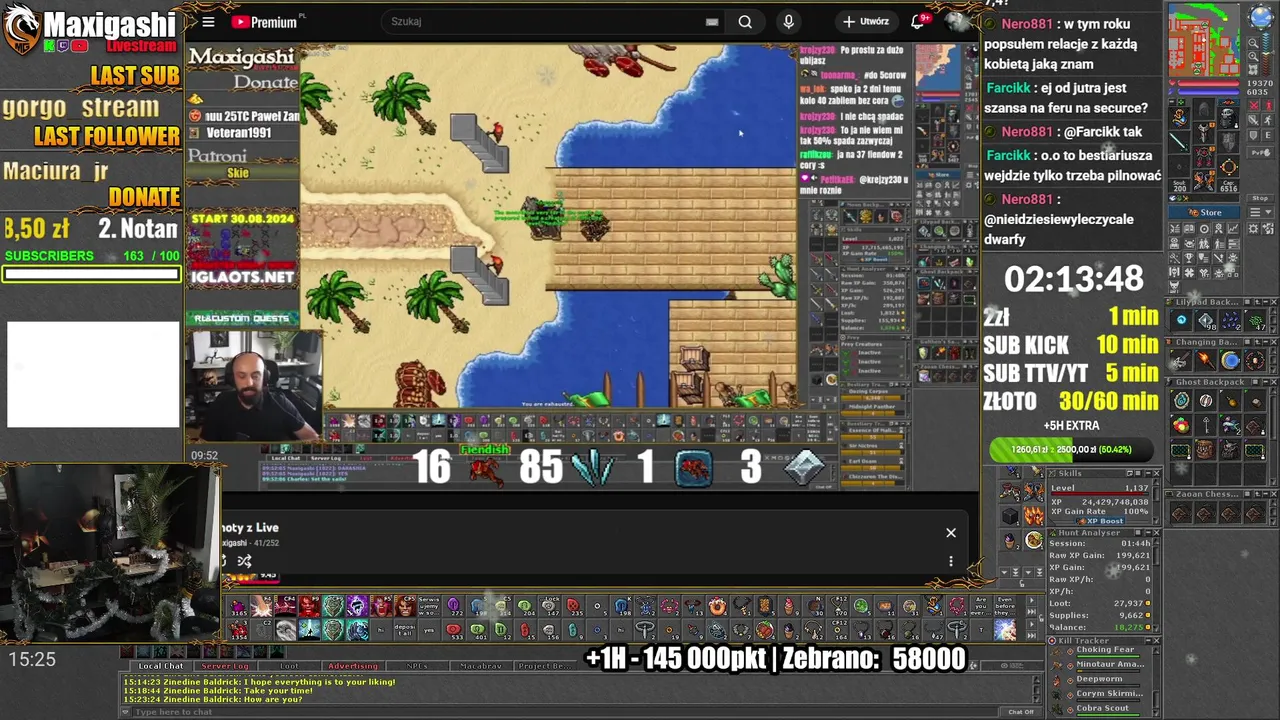Open the analytics chart-line icon
Screen dimensions: 1280x720
coord(1233,228)
